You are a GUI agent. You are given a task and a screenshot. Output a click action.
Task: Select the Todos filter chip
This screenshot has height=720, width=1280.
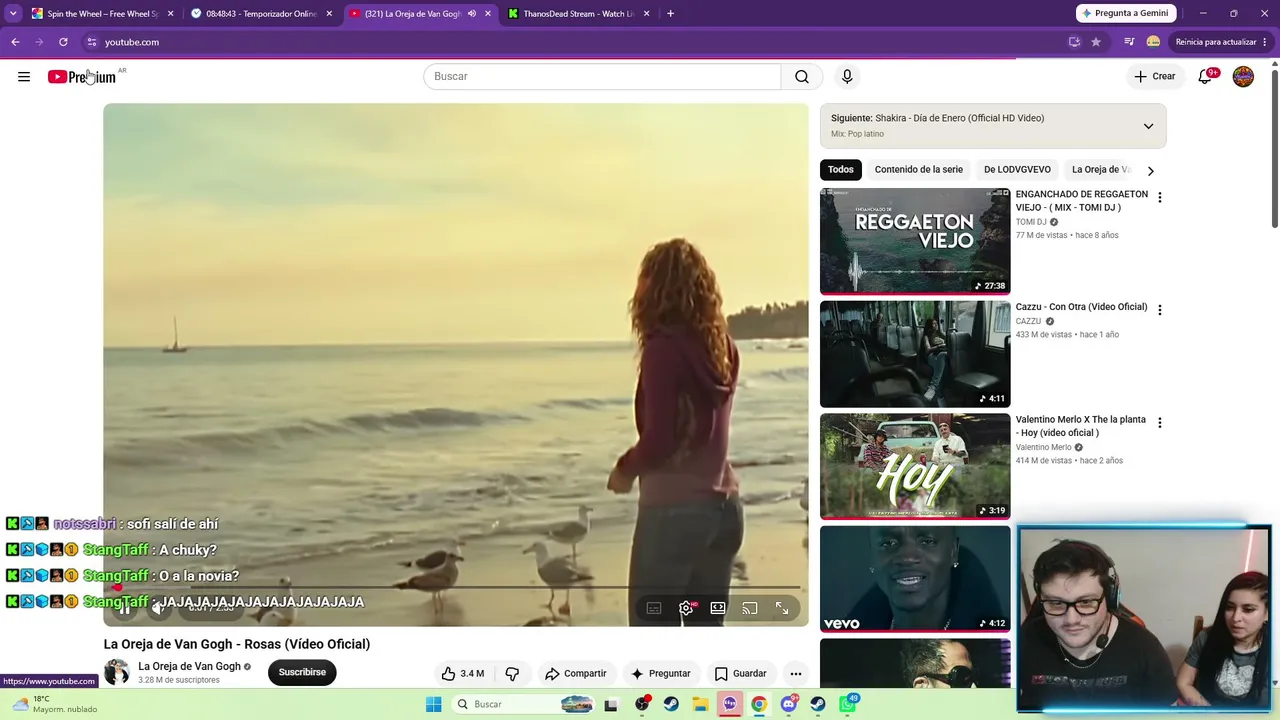[841, 170]
